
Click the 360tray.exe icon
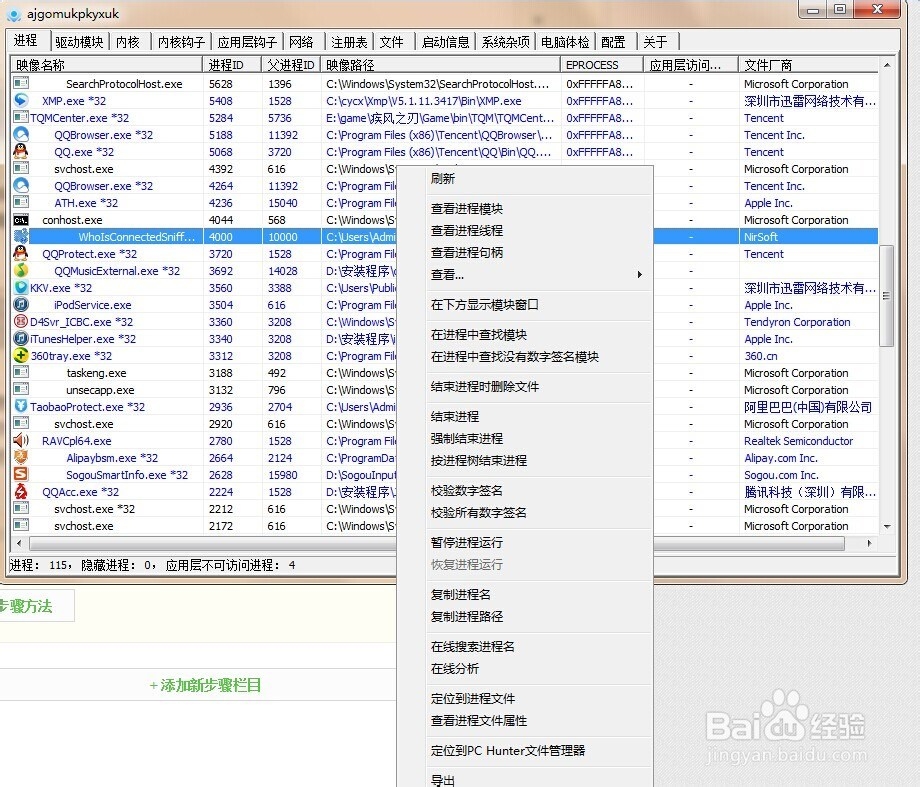point(21,356)
